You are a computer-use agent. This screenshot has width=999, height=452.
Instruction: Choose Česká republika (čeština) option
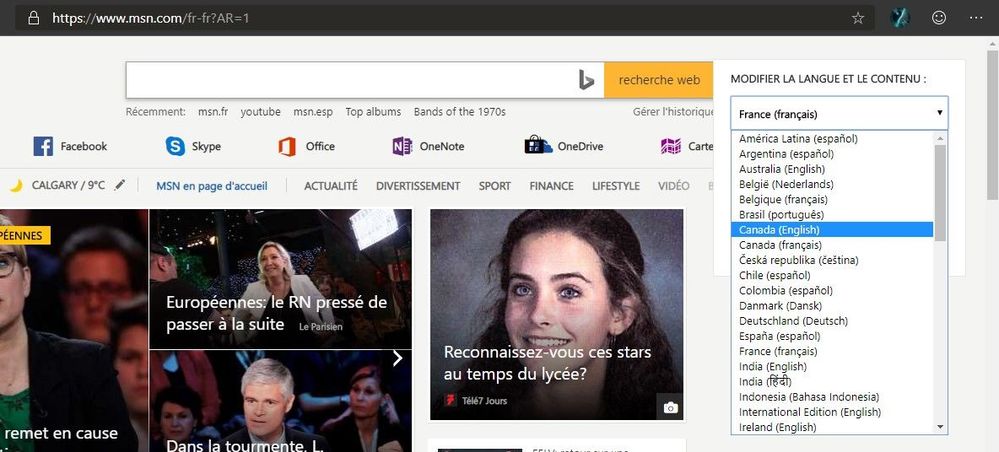832,260
